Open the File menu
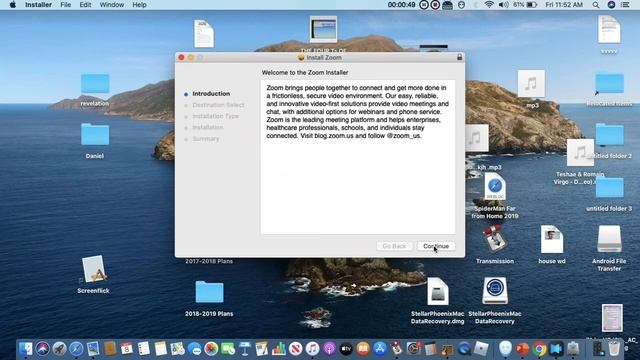This screenshot has width=640, height=360. click(x=65, y=5)
